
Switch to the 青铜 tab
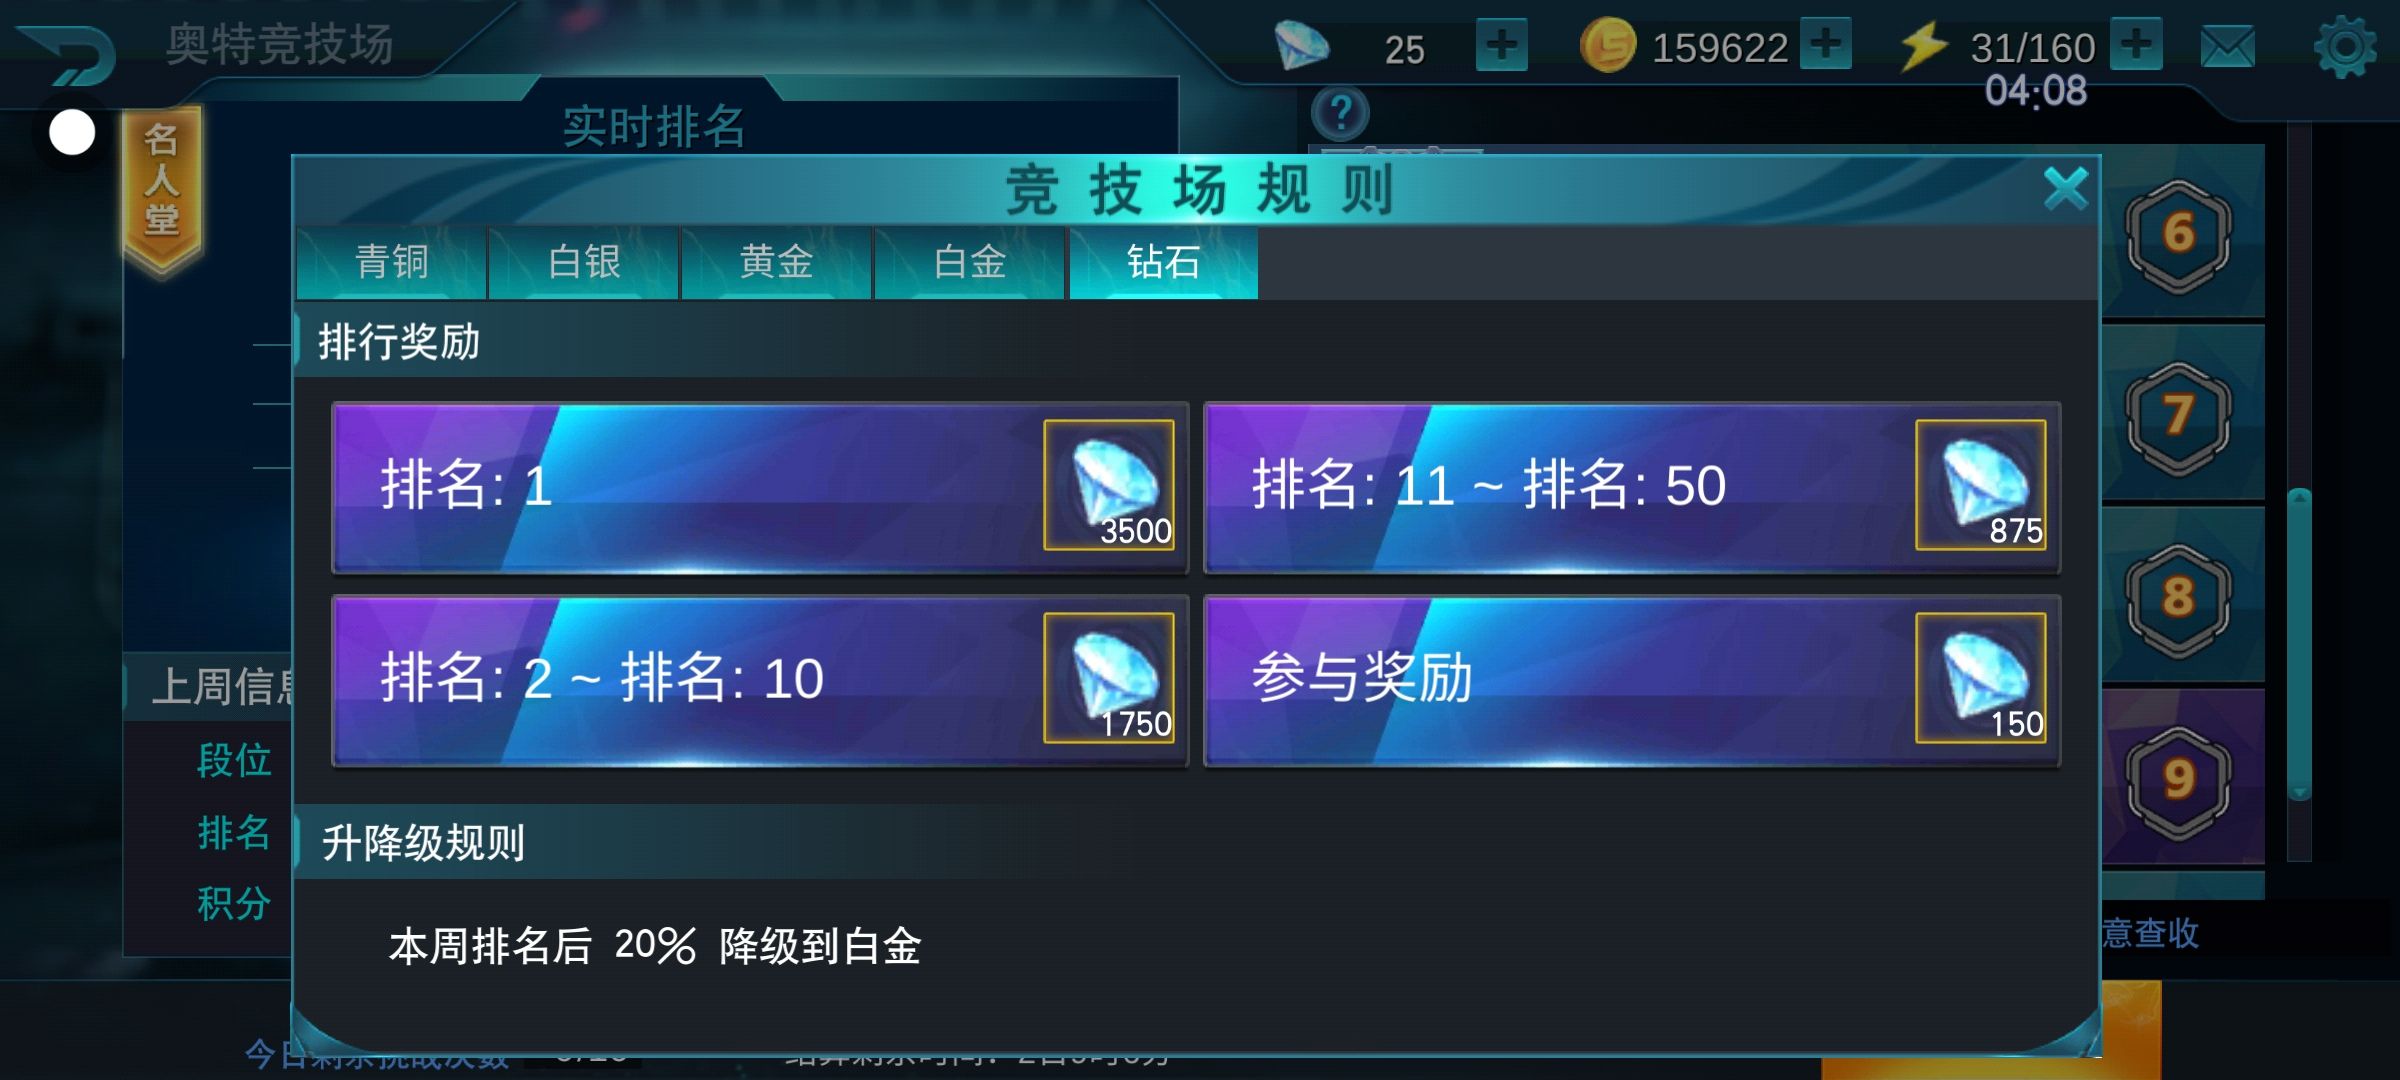pyautogui.click(x=391, y=263)
